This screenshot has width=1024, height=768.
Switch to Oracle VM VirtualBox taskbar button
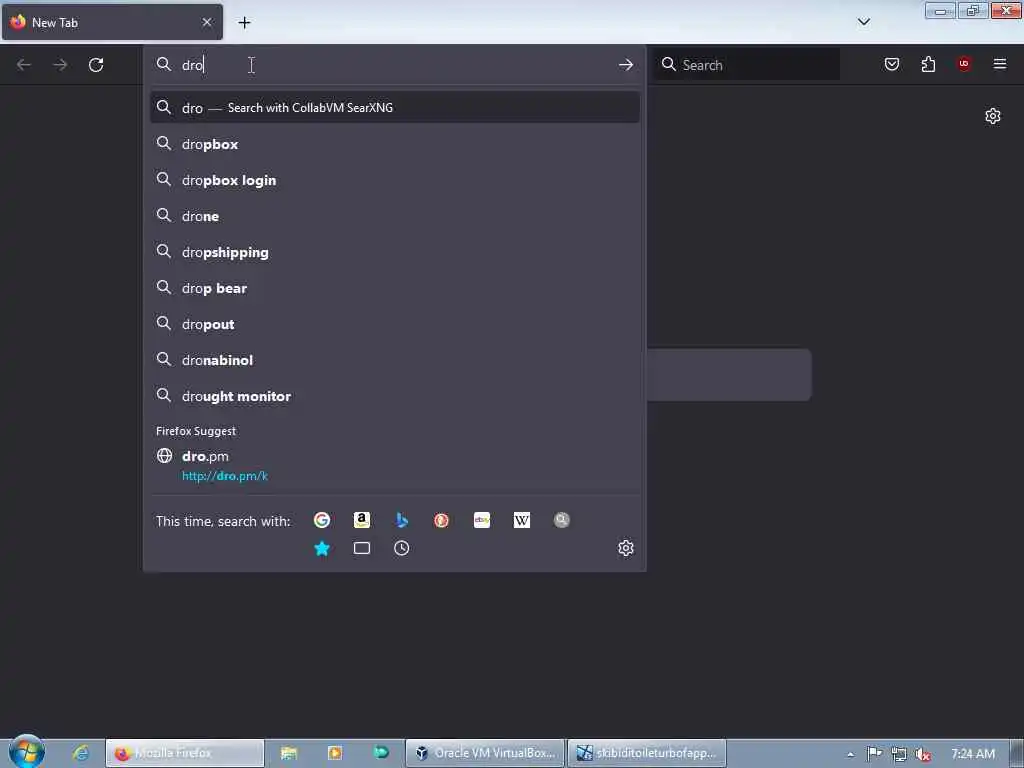[485, 753]
